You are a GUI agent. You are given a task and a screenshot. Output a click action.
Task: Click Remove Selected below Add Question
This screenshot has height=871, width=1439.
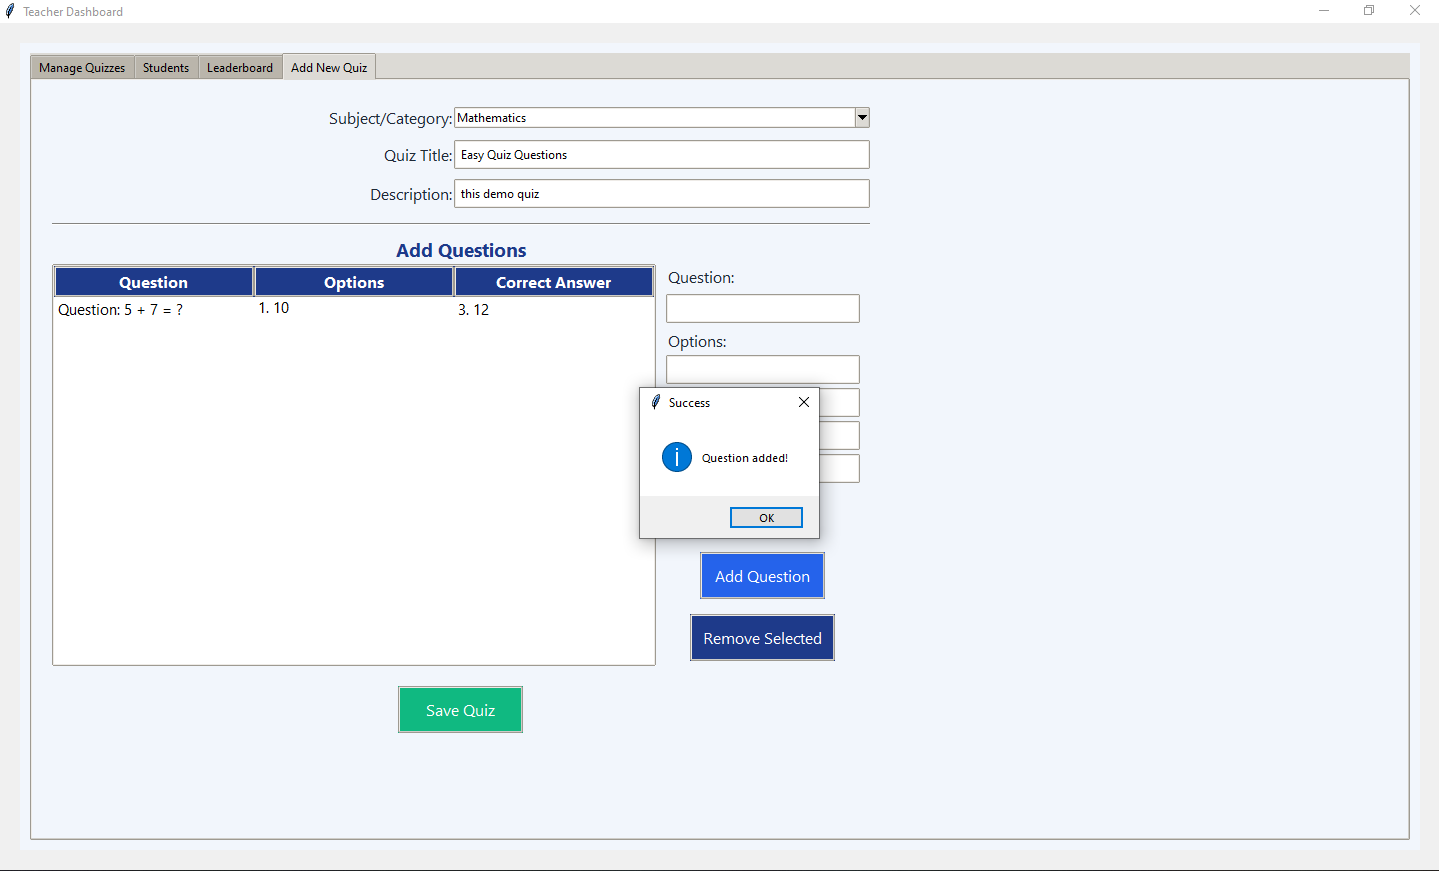tap(762, 637)
